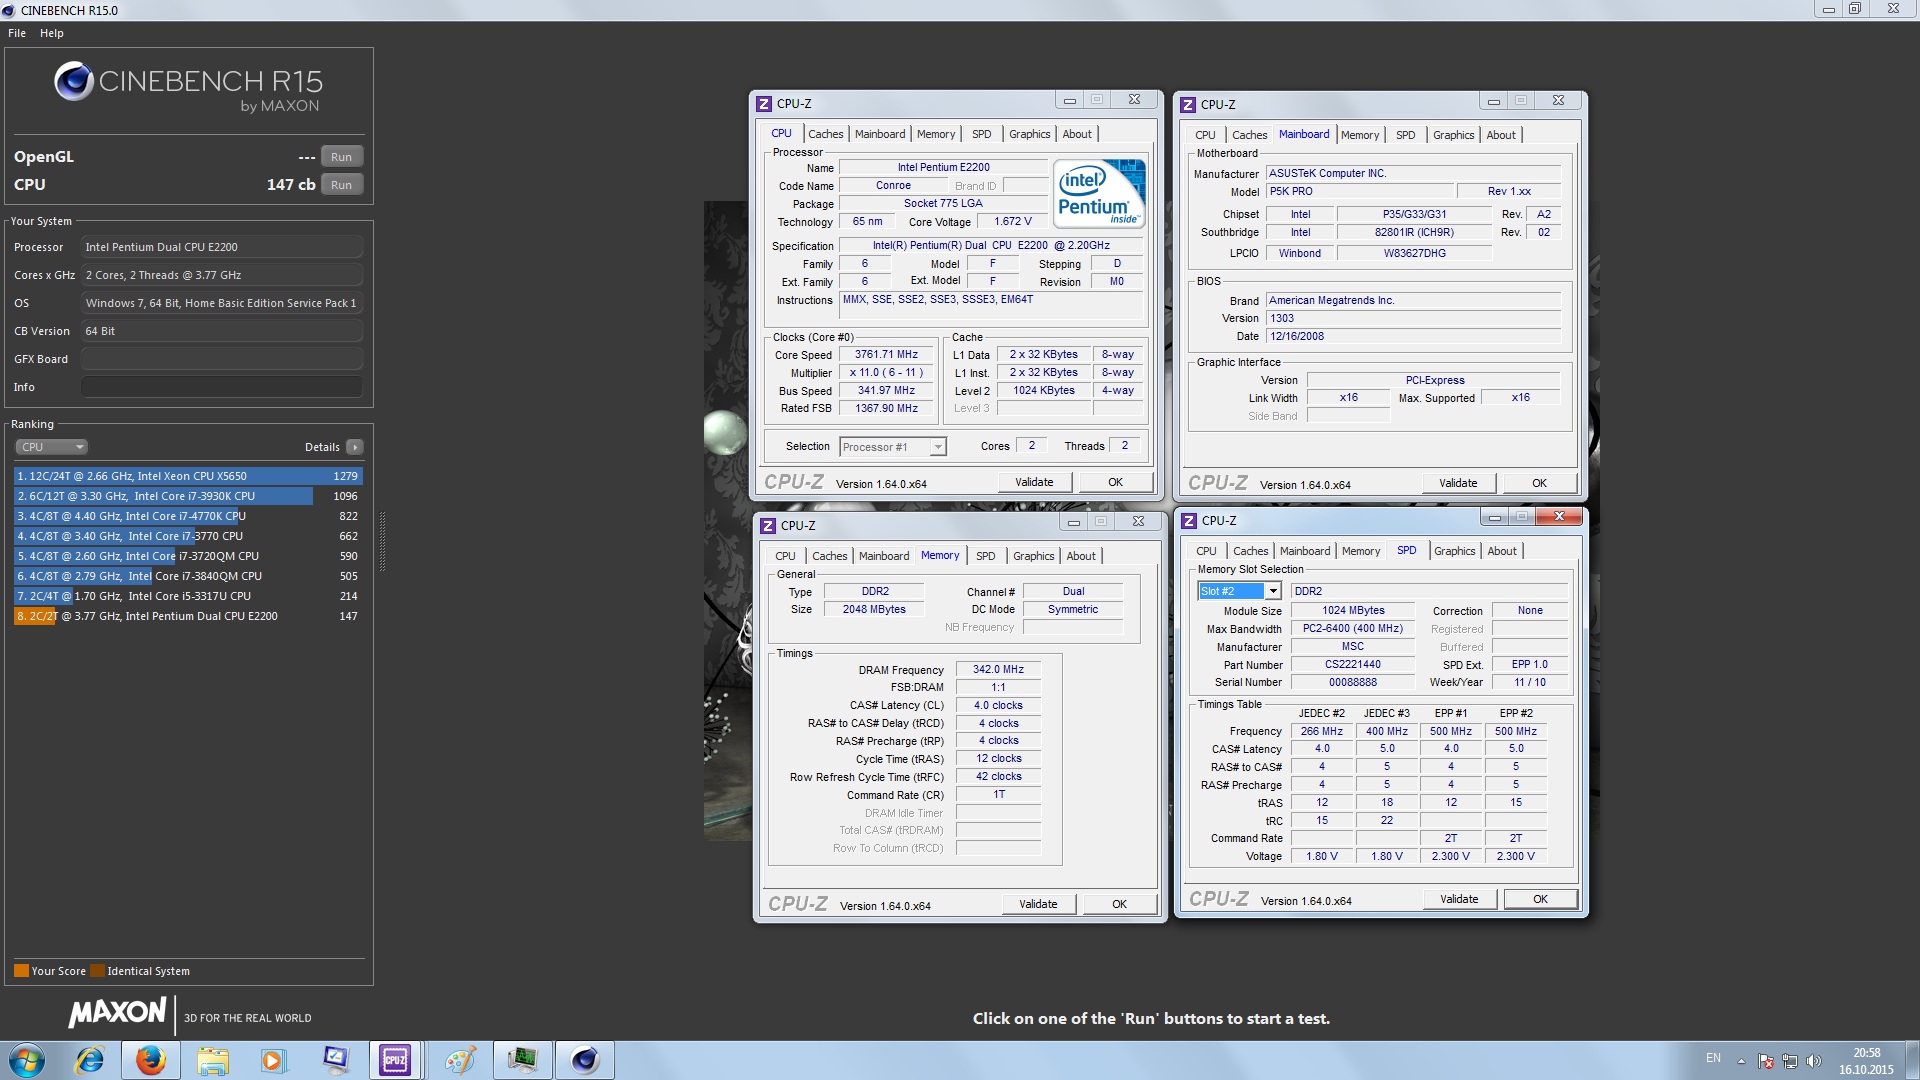
Task: Open Windows Media Player taskbar icon
Action: [x=272, y=1060]
